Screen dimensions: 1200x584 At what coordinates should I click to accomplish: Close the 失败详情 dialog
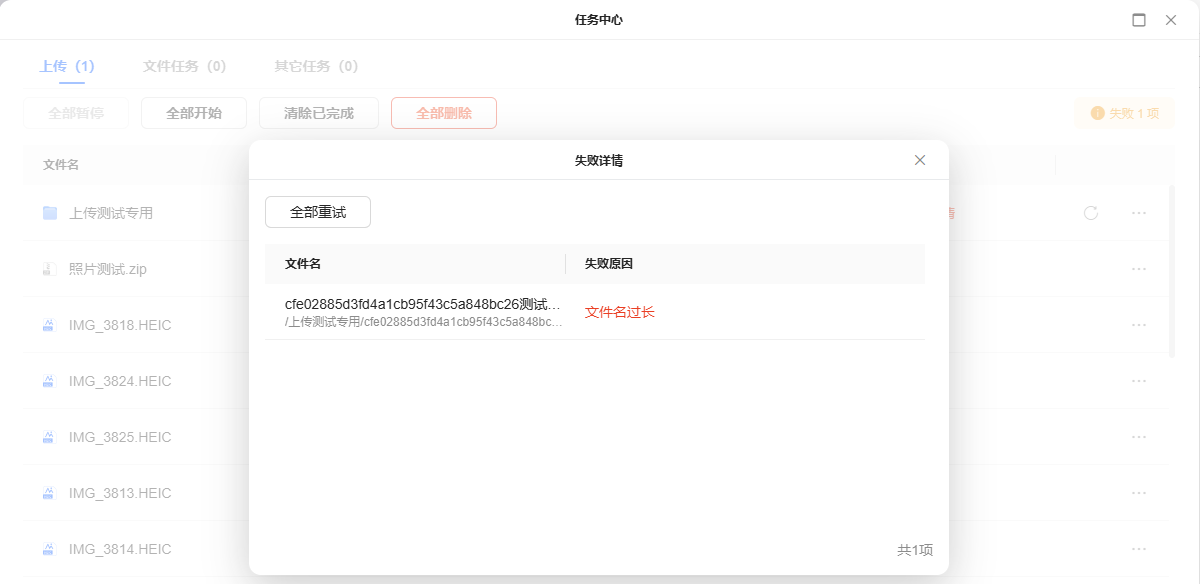pyautogui.click(x=920, y=160)
